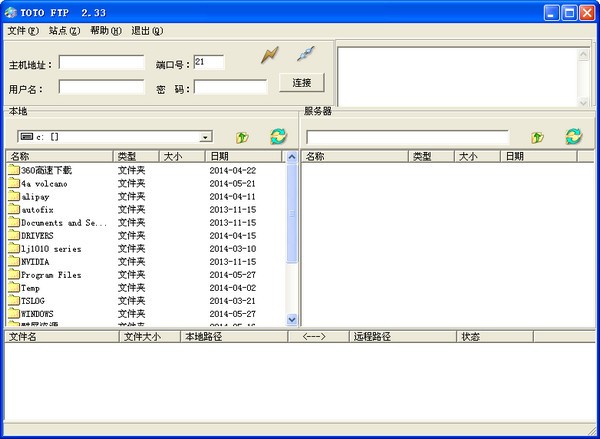
Task: Select the Temp folder icon
Action: click(14, 287)
